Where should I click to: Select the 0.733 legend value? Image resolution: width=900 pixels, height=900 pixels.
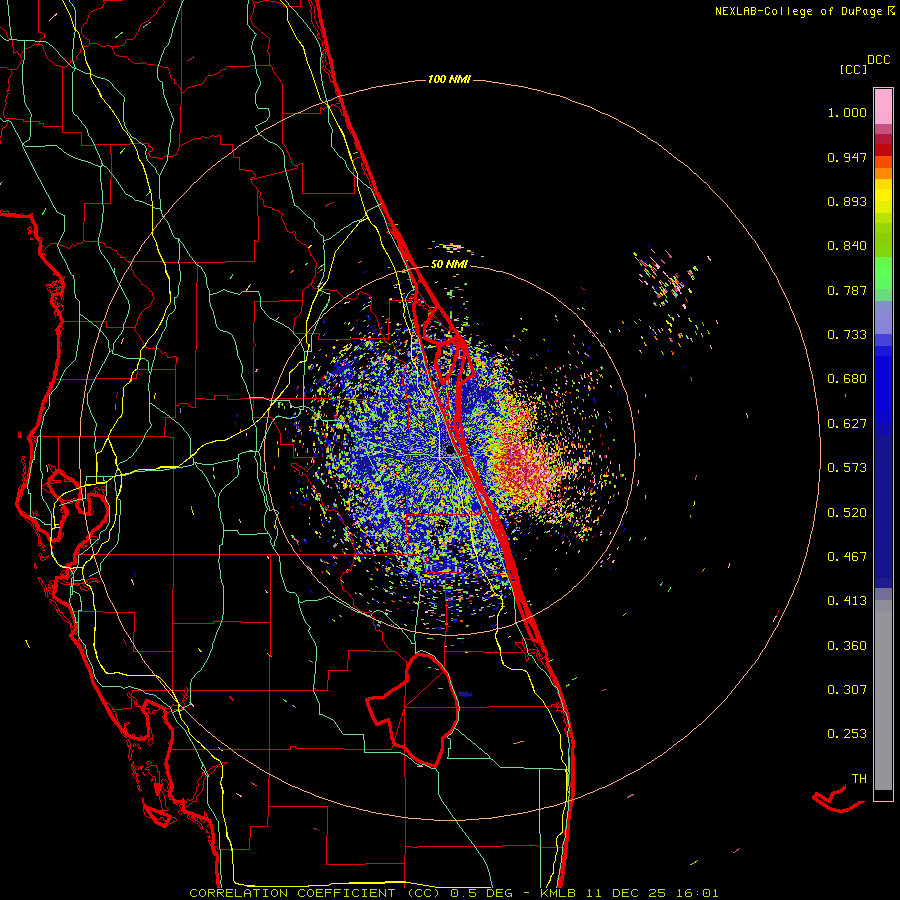click(847, 335)
